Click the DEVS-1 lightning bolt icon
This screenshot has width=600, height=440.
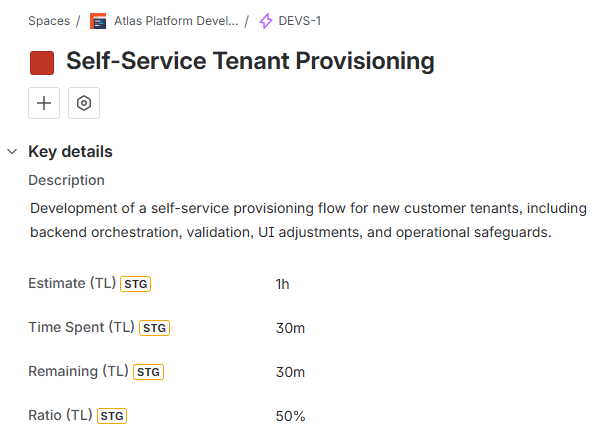coord(266,21)
